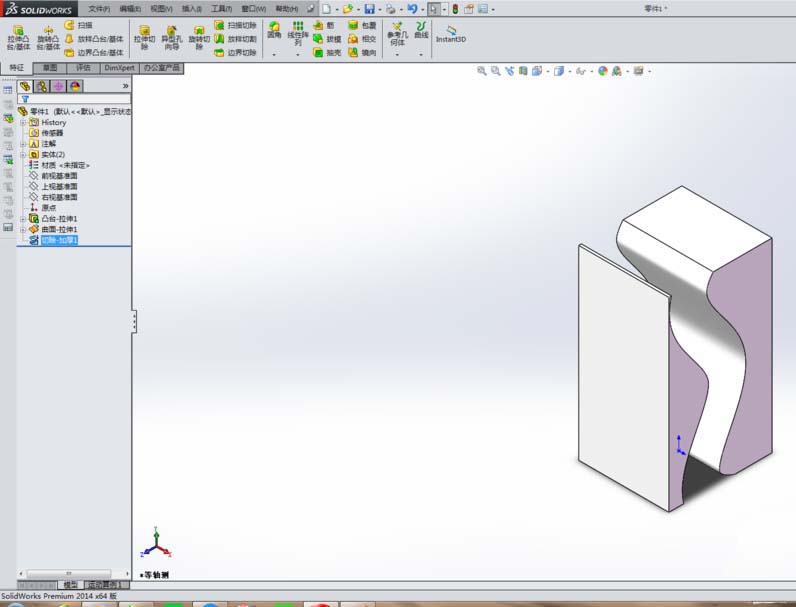Choose the 扫描 sweep boss tool
Screen dimensions: 796x607
pyautogui.click(x=79, y=25)
